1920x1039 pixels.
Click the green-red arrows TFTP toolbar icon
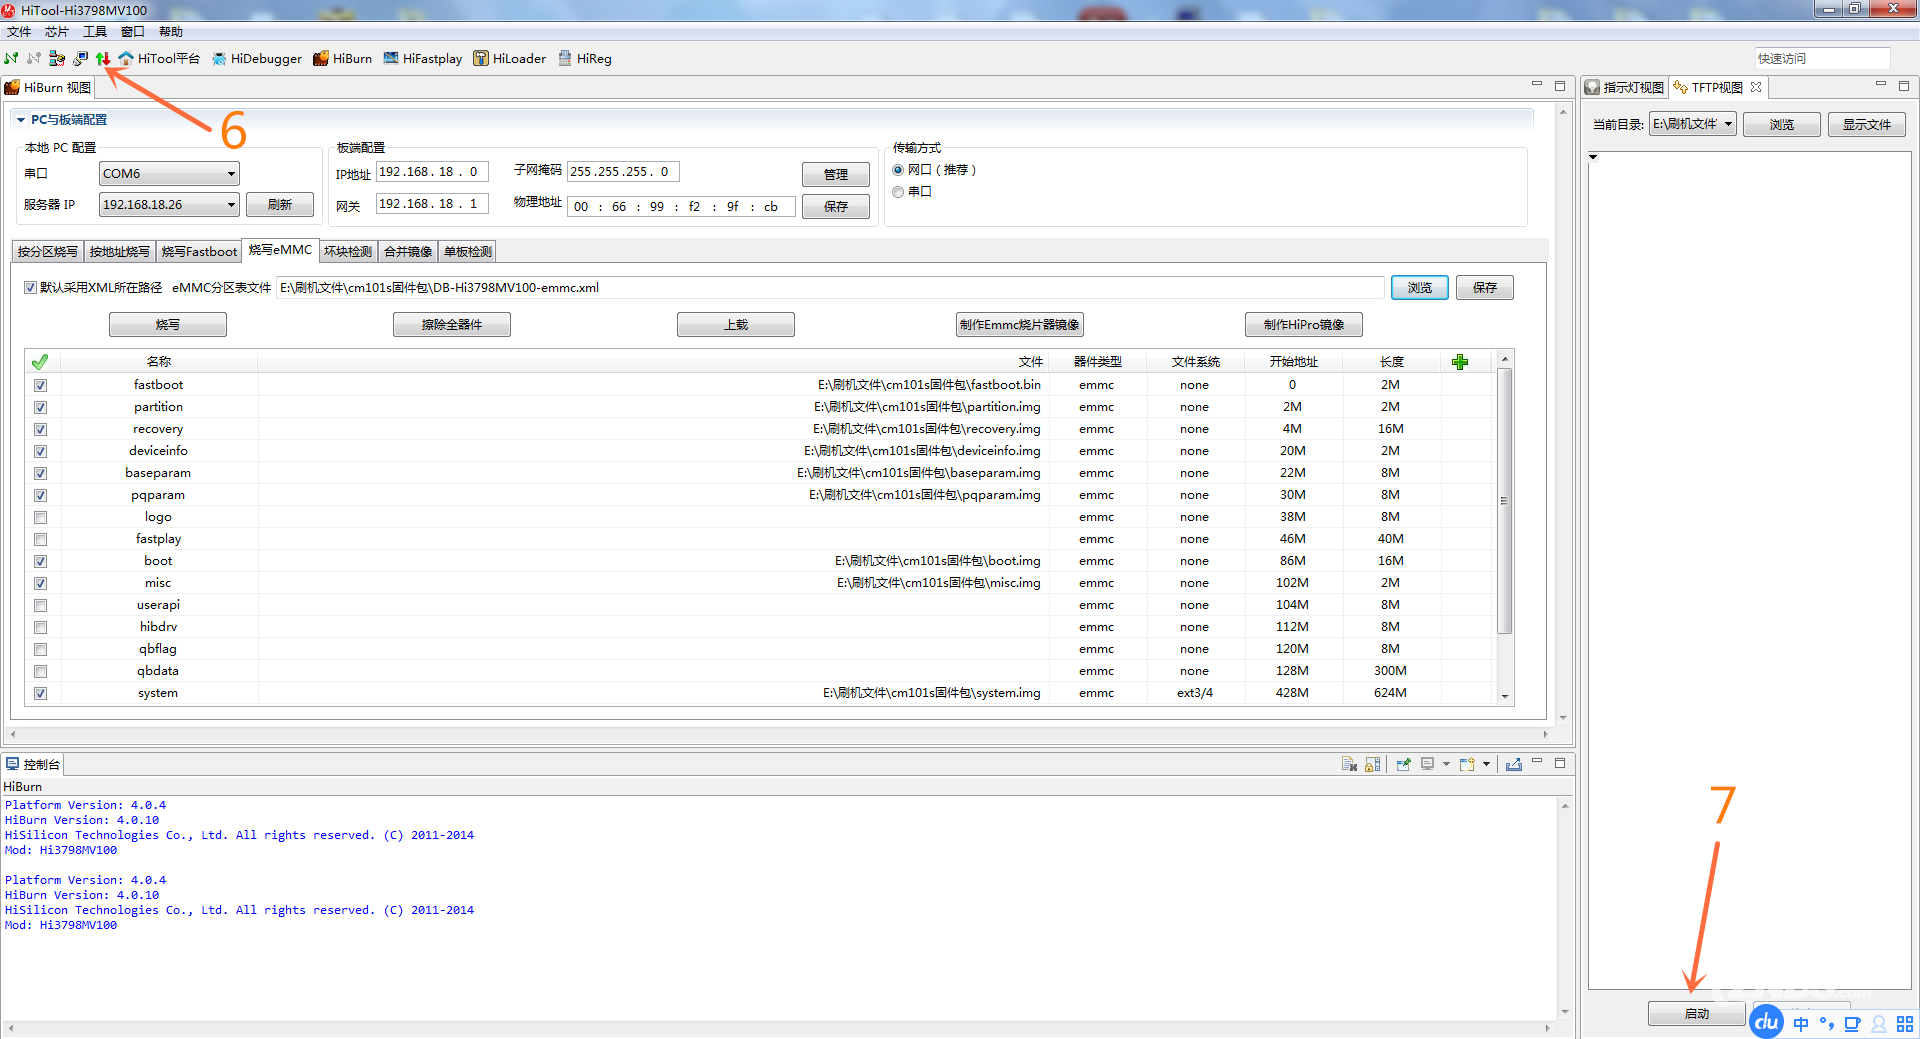coord(102,58)
